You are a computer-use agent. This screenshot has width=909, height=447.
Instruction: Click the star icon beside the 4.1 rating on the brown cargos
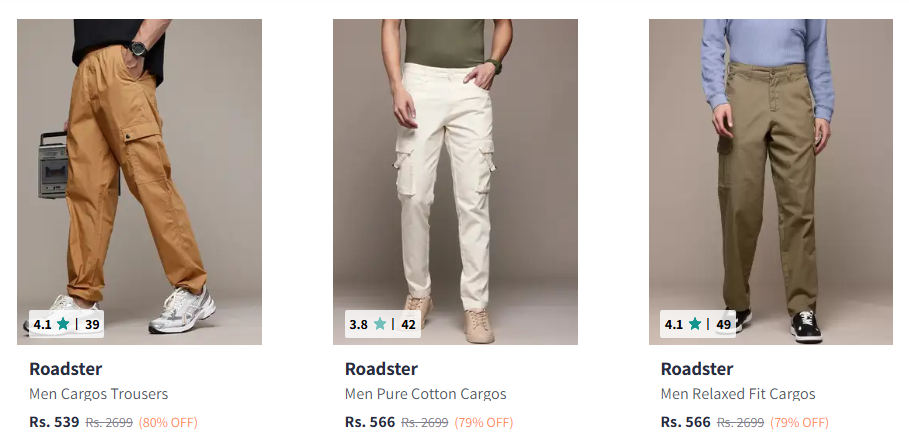[63, 324]
